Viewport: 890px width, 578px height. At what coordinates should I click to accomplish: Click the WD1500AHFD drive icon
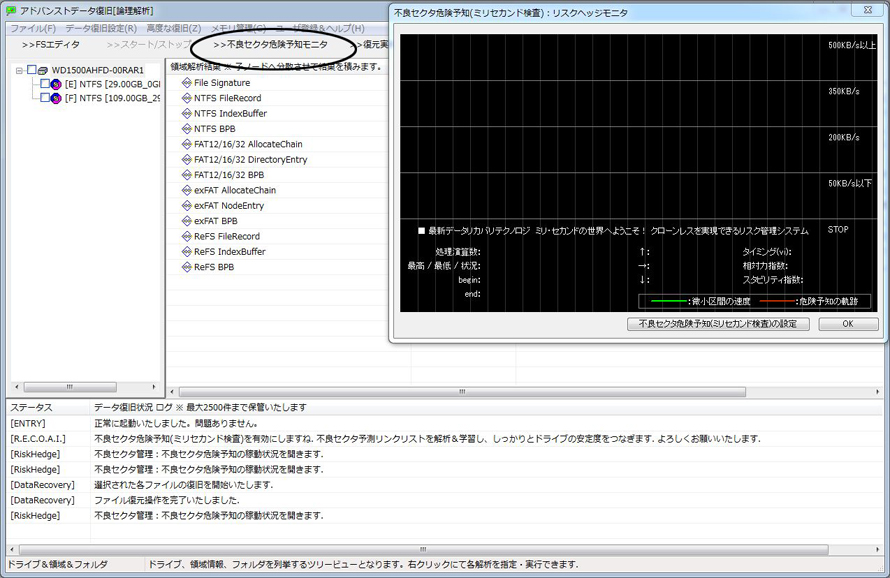(43, 70)
